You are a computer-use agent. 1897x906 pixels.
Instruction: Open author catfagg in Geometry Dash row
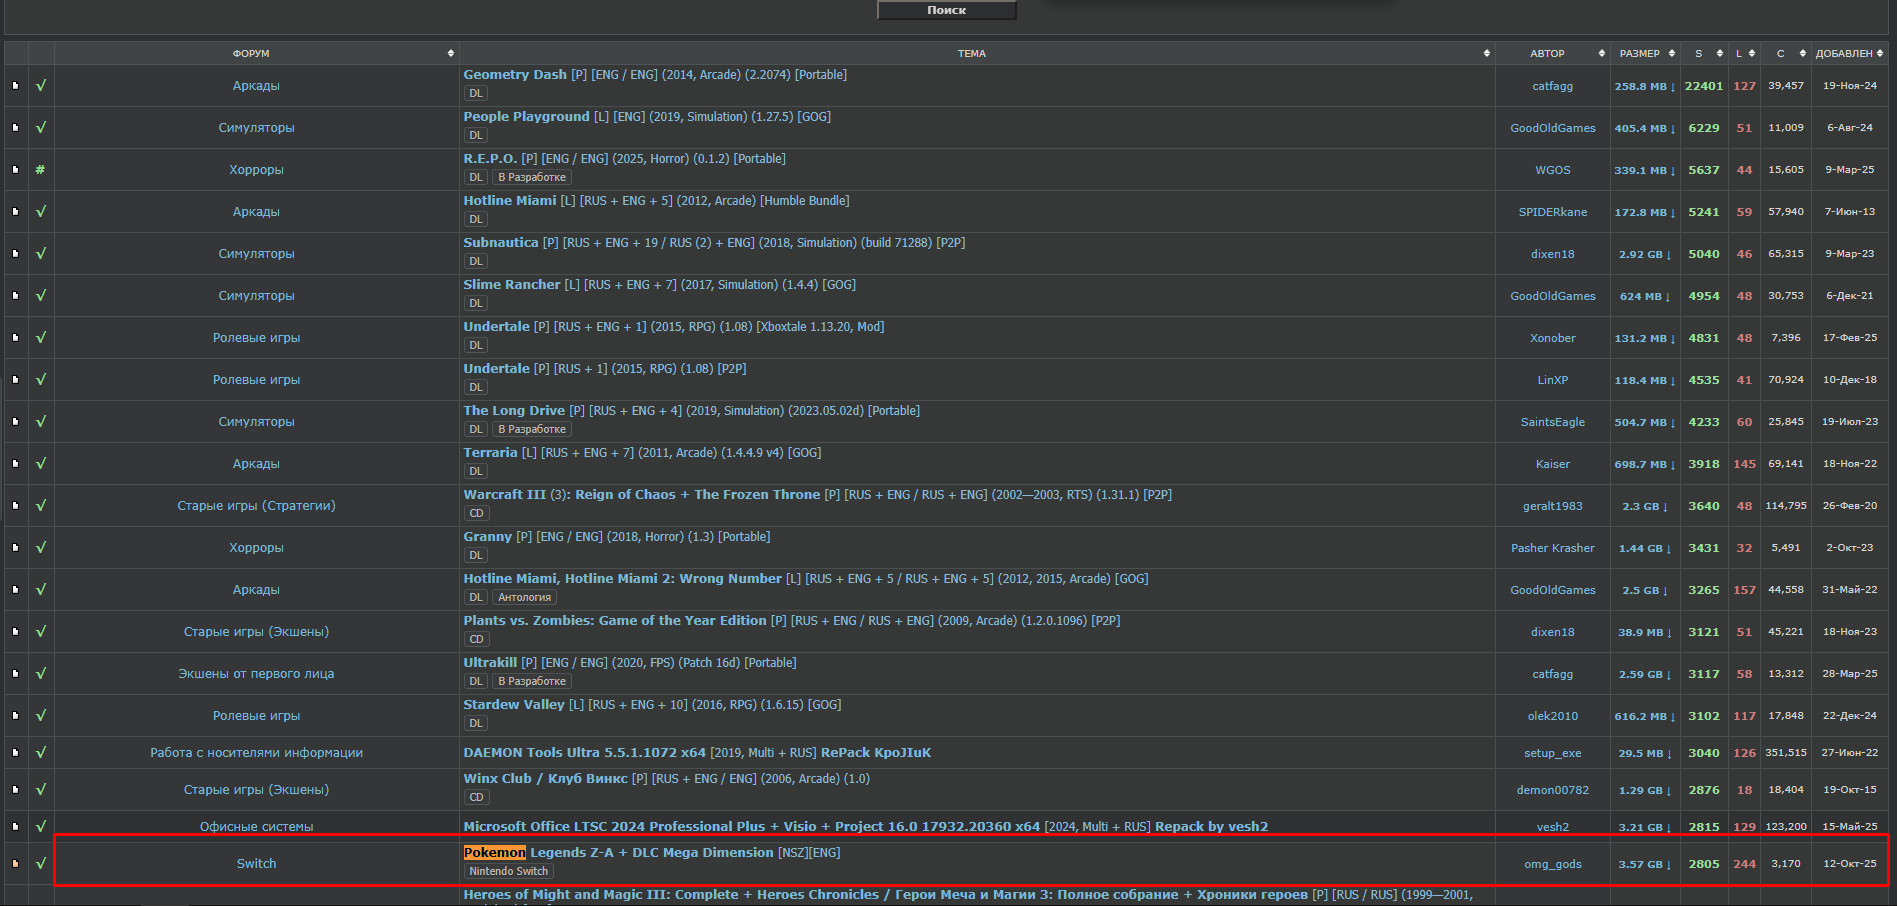1552,86
